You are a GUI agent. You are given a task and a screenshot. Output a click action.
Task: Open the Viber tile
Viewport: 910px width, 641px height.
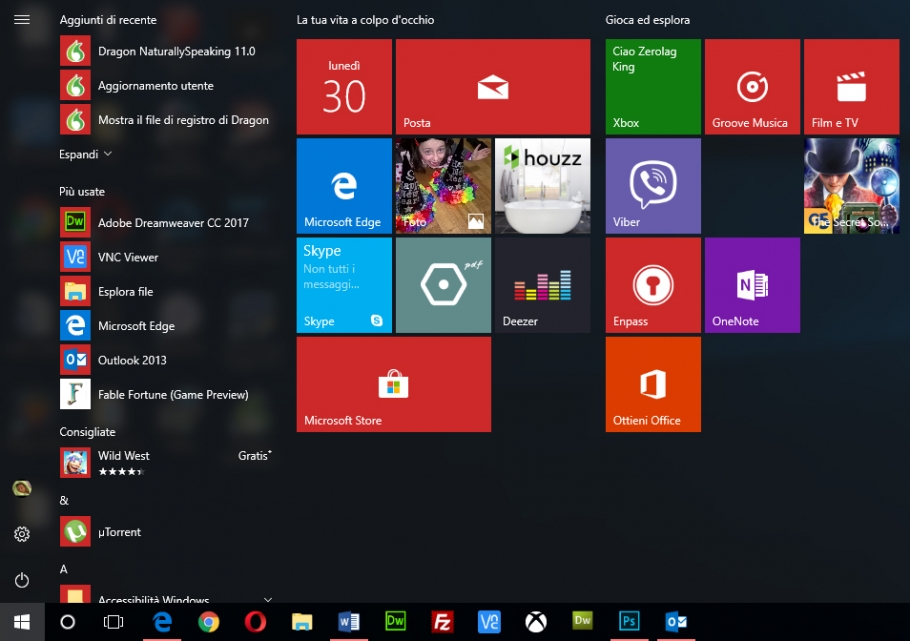click(653, 186)
